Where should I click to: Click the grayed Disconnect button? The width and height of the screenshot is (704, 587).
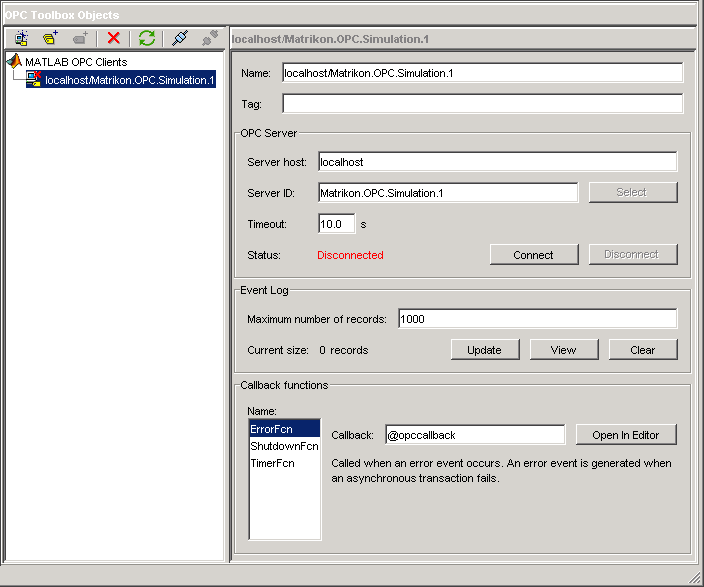pyautogui.click(x=633, y=254)
